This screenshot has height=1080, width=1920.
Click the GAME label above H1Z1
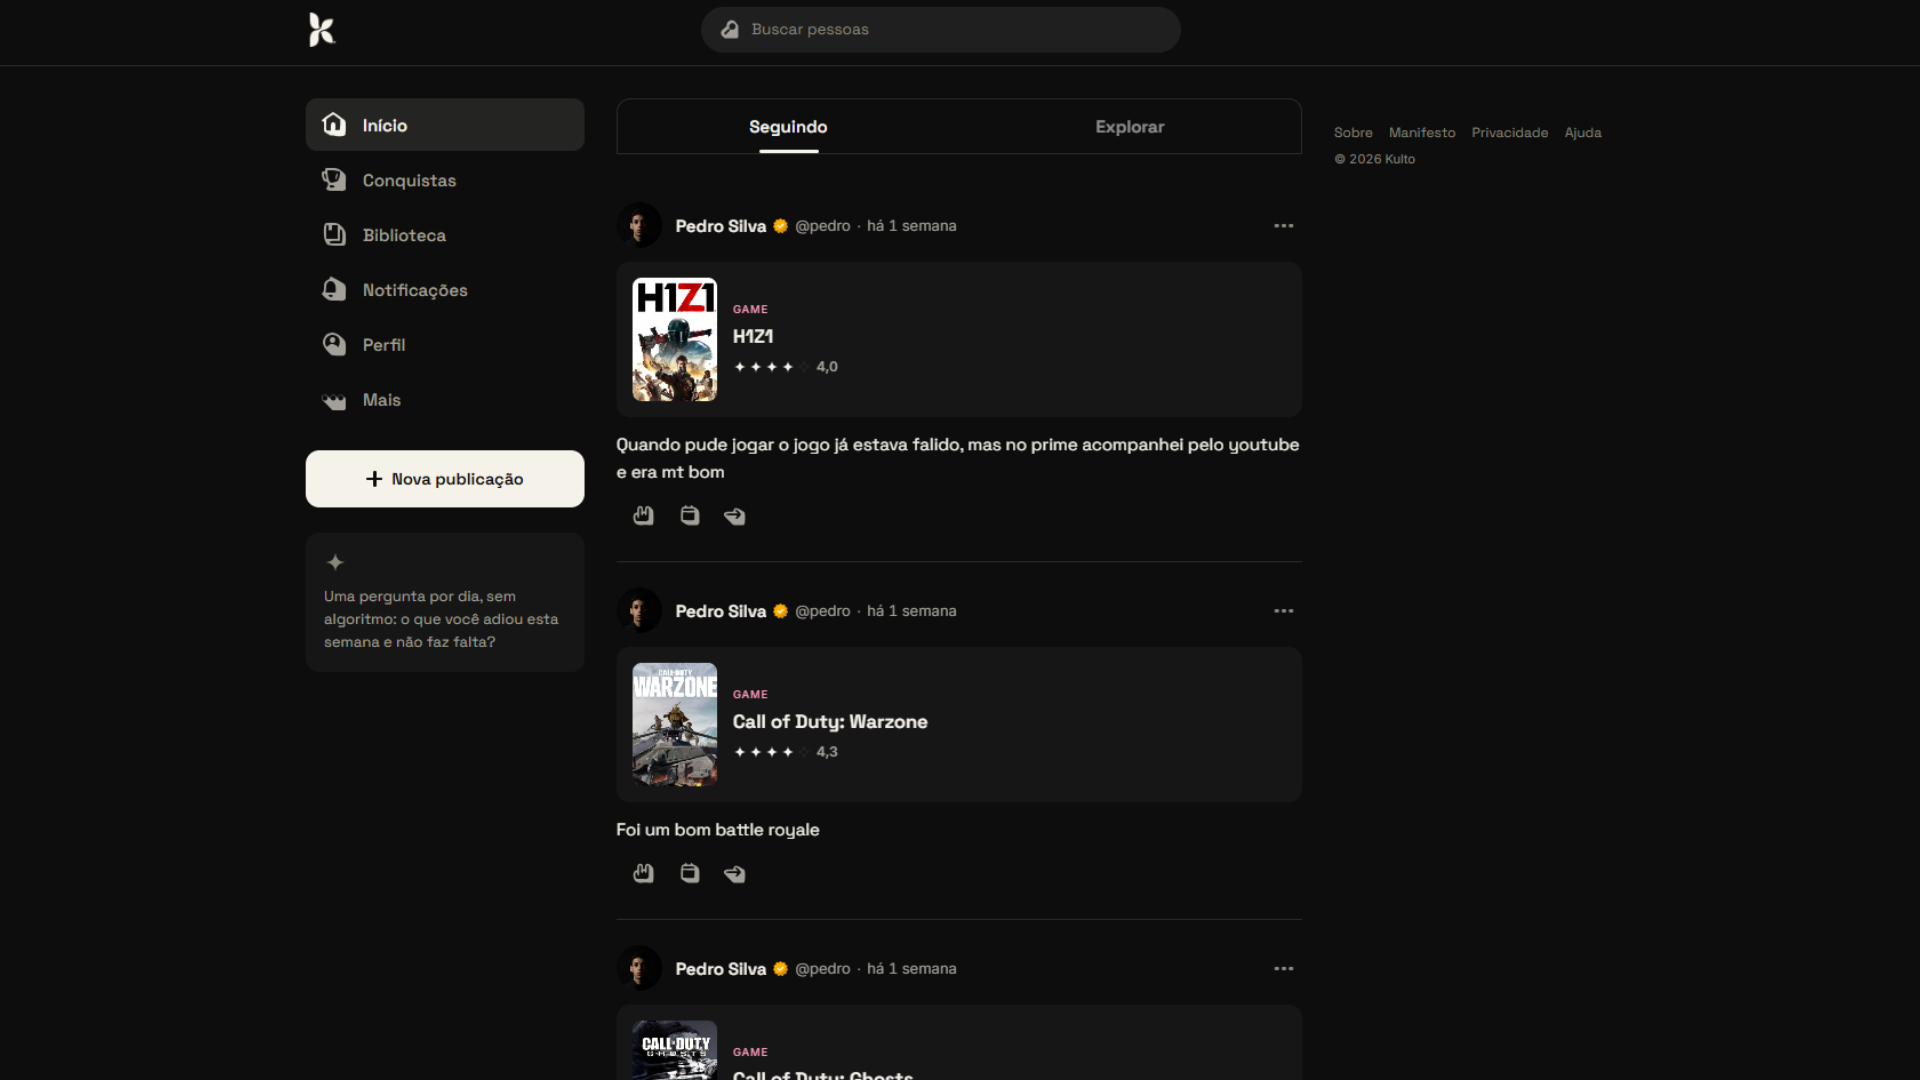(x=750, y=310)
